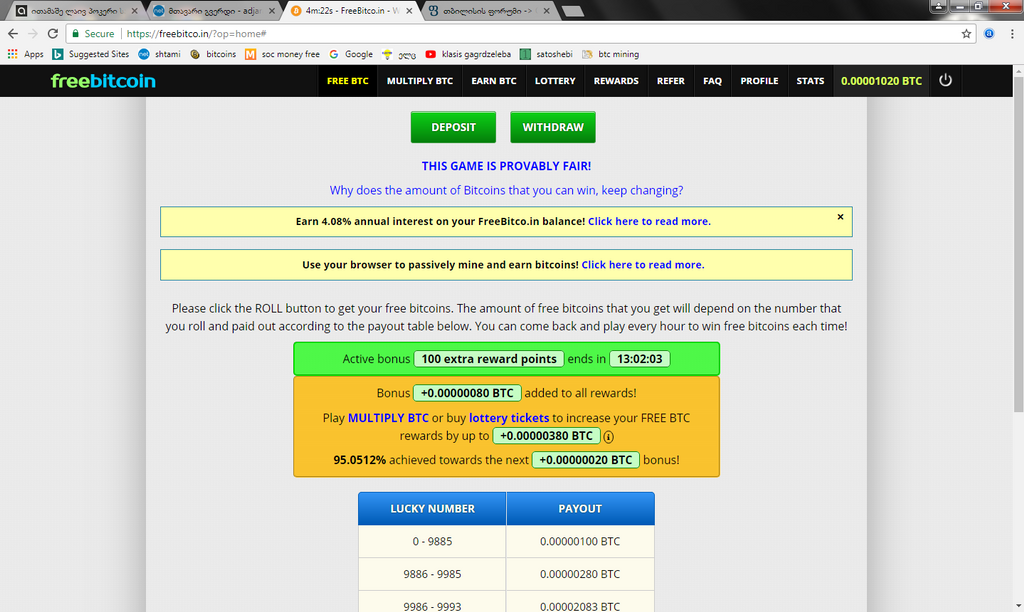Click the freebitcoin logo
The width and height of the screenshot is (1024, 612).
(103, 81)
